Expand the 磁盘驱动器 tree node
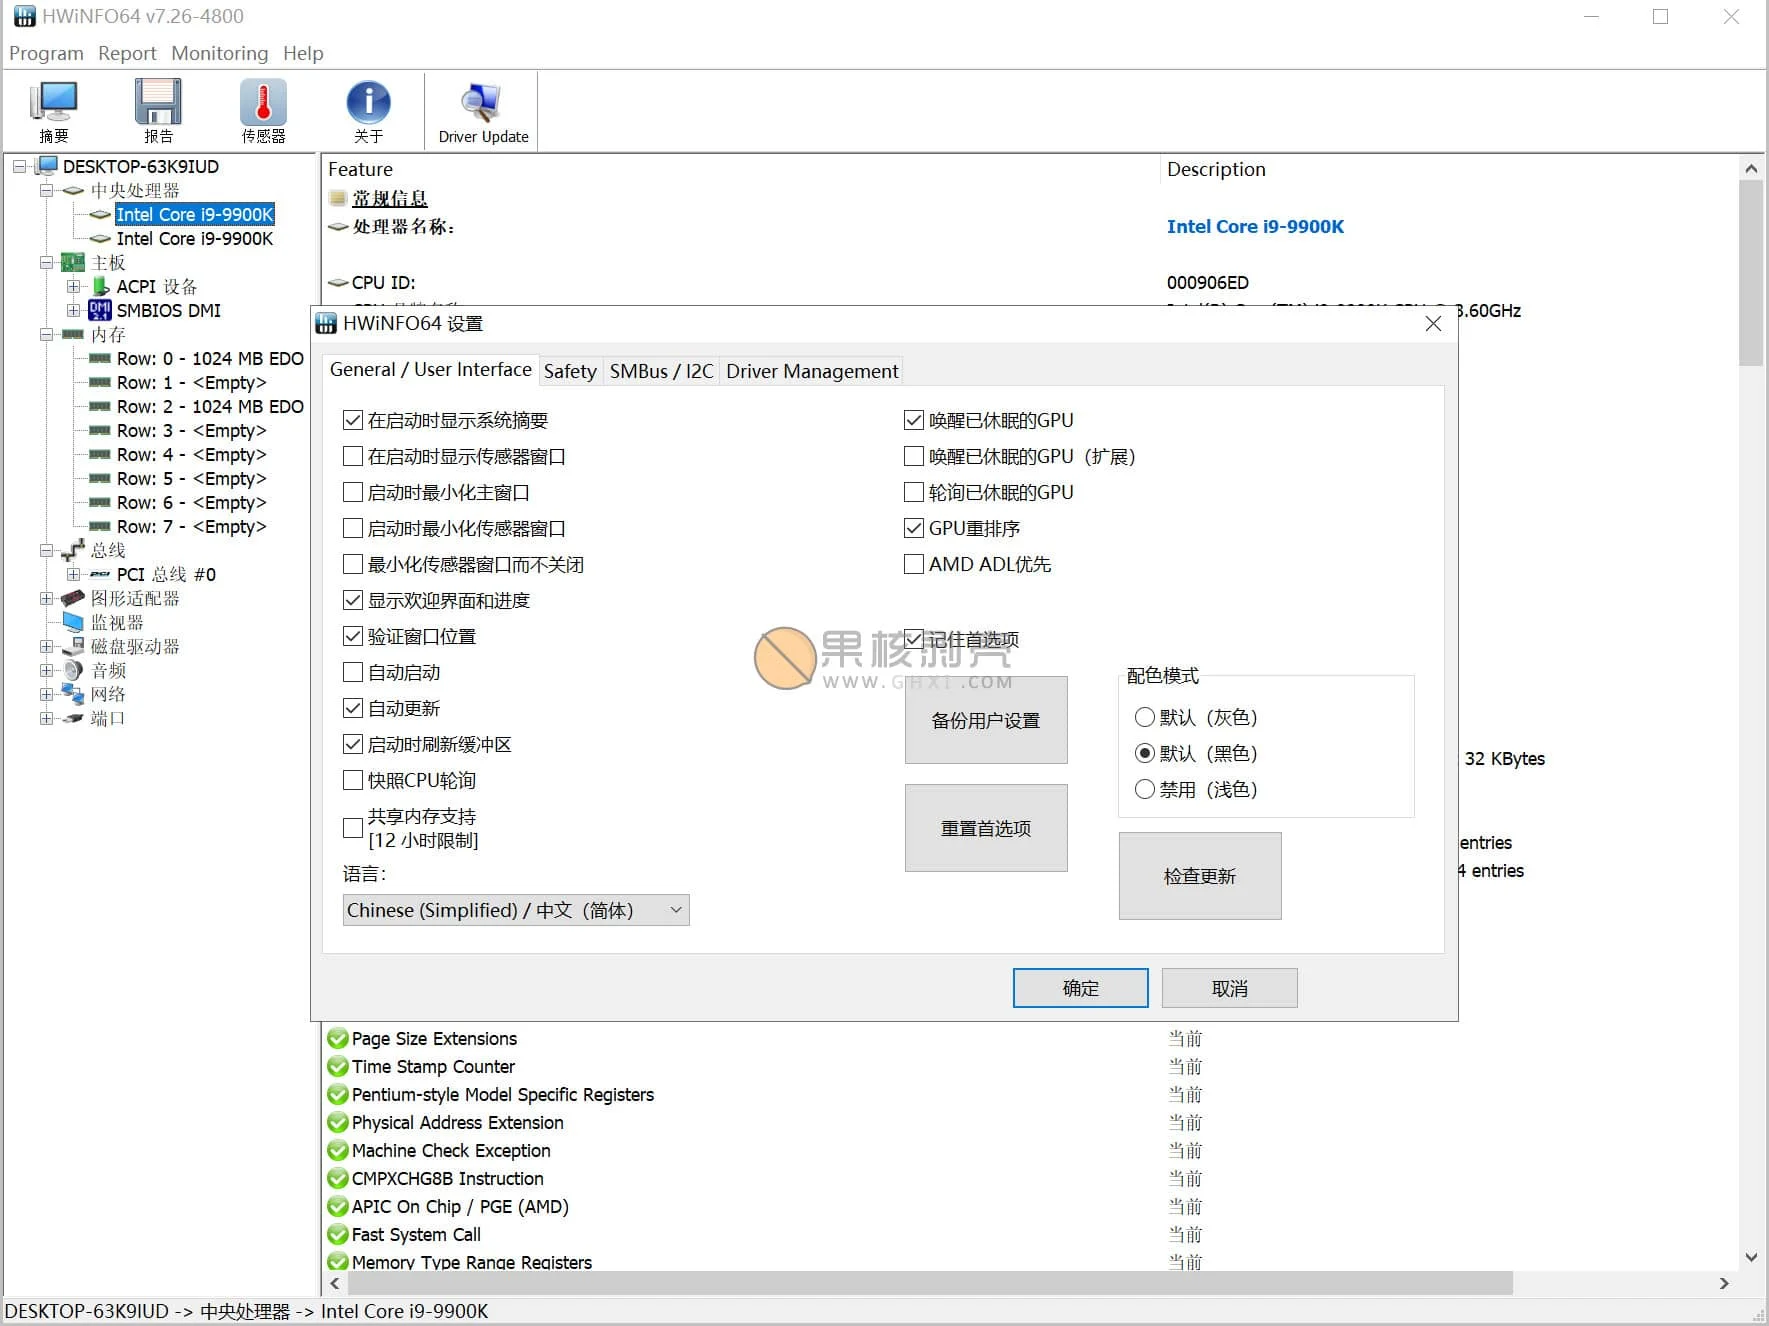 [46, 646]
